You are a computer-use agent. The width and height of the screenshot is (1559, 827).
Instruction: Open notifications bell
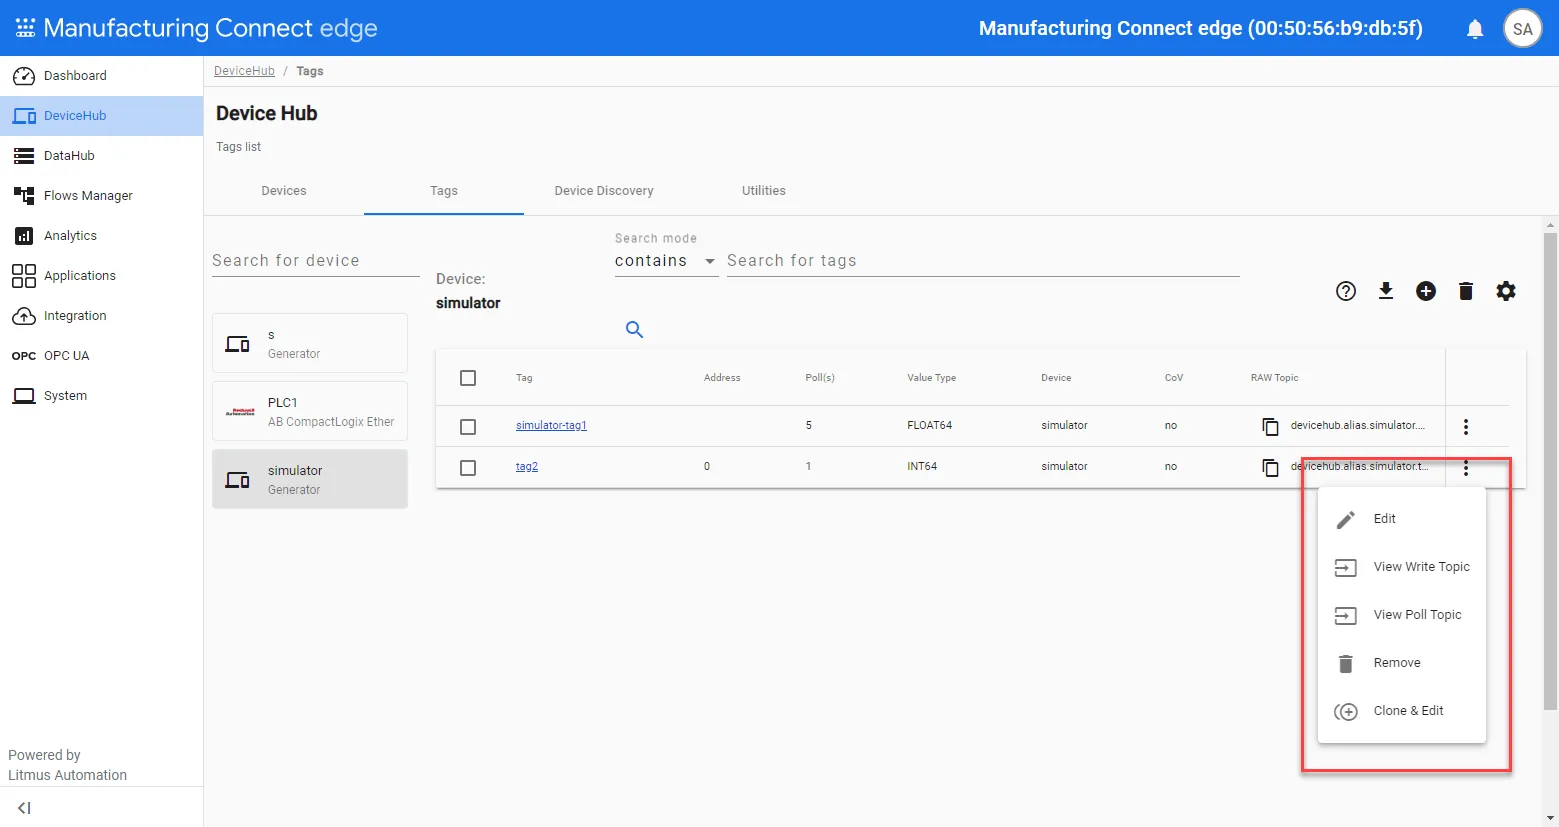[x=1475, y=29]
